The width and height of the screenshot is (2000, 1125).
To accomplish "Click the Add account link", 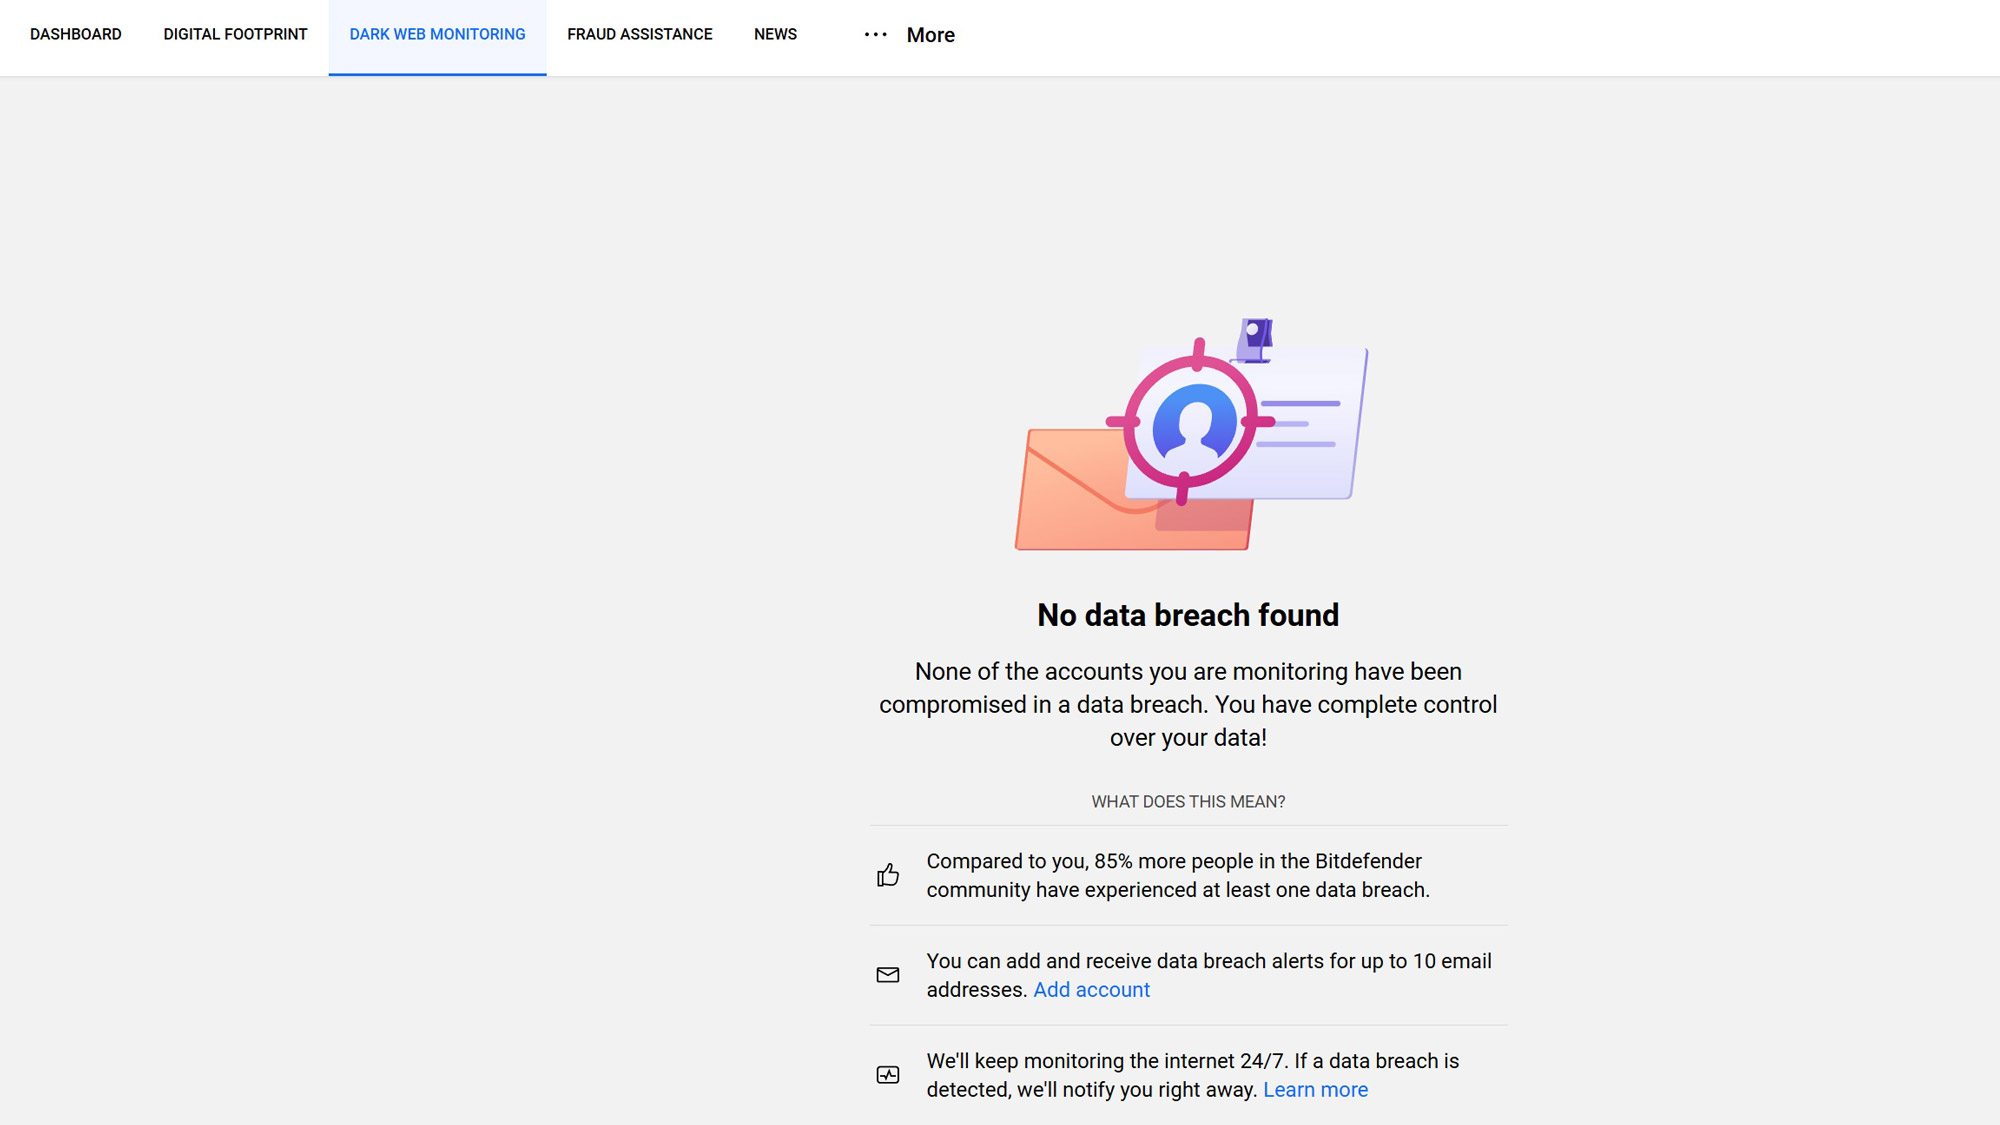I will pos(1091,990).
